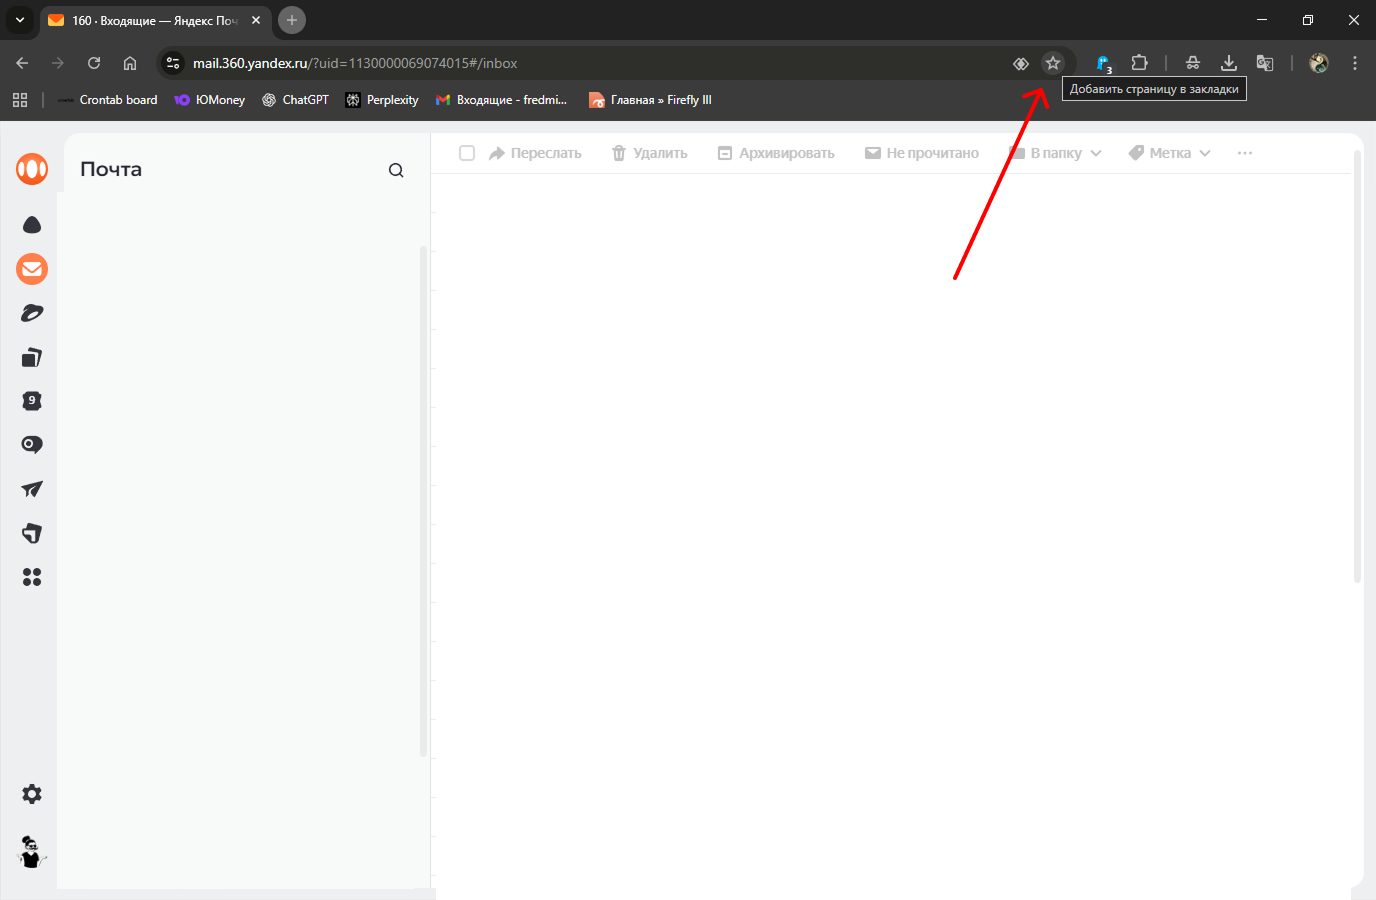Screen dimensions: 1376x900
Task: Open the ChatGPT bookmark
Action: 295,100
